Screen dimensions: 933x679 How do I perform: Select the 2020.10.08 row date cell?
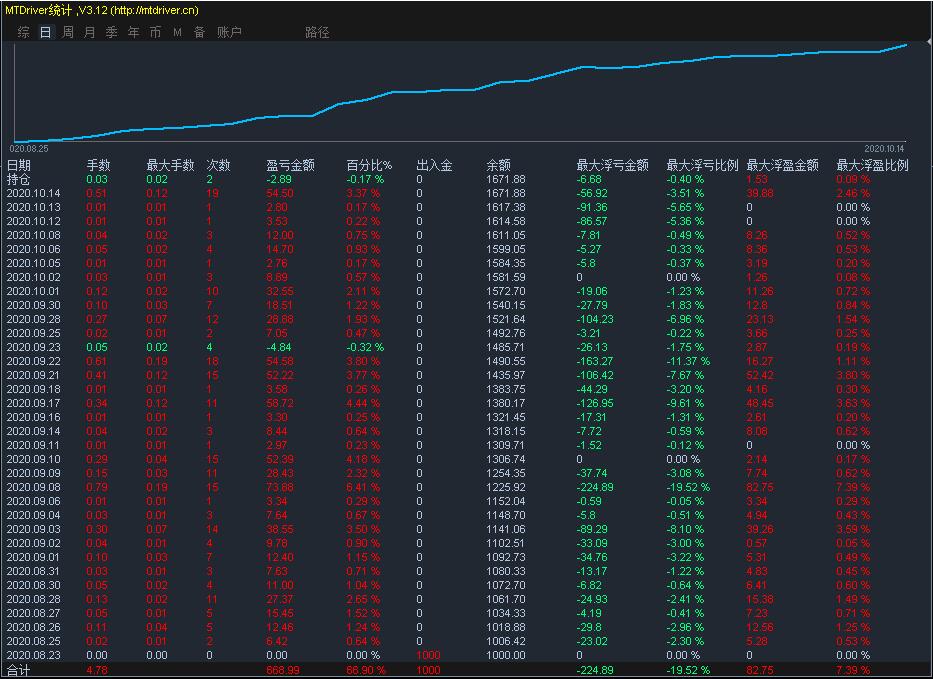[33, 235]
